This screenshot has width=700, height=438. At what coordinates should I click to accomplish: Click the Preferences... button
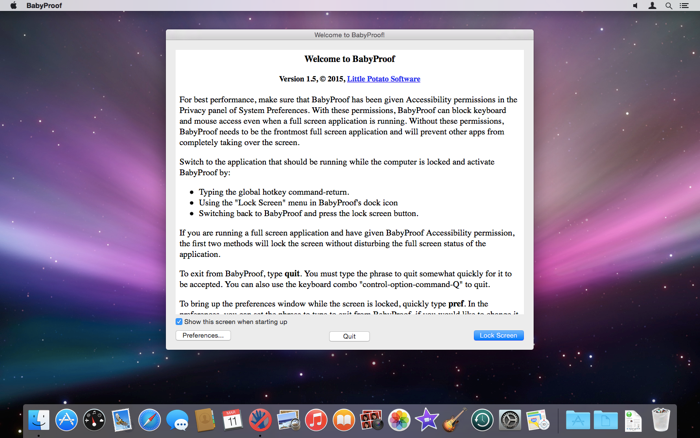tap(203, 335)
